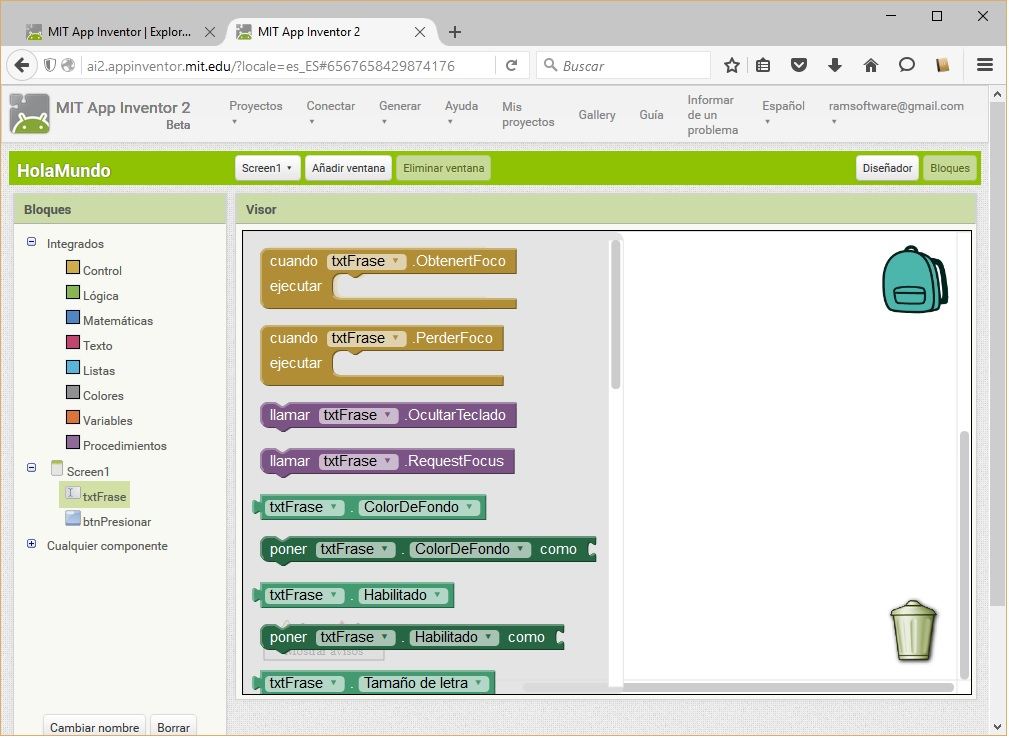The height and width of the screenshot is (738, 1009).
Task: Click the Diseñador button
Action: click(887, 168)
